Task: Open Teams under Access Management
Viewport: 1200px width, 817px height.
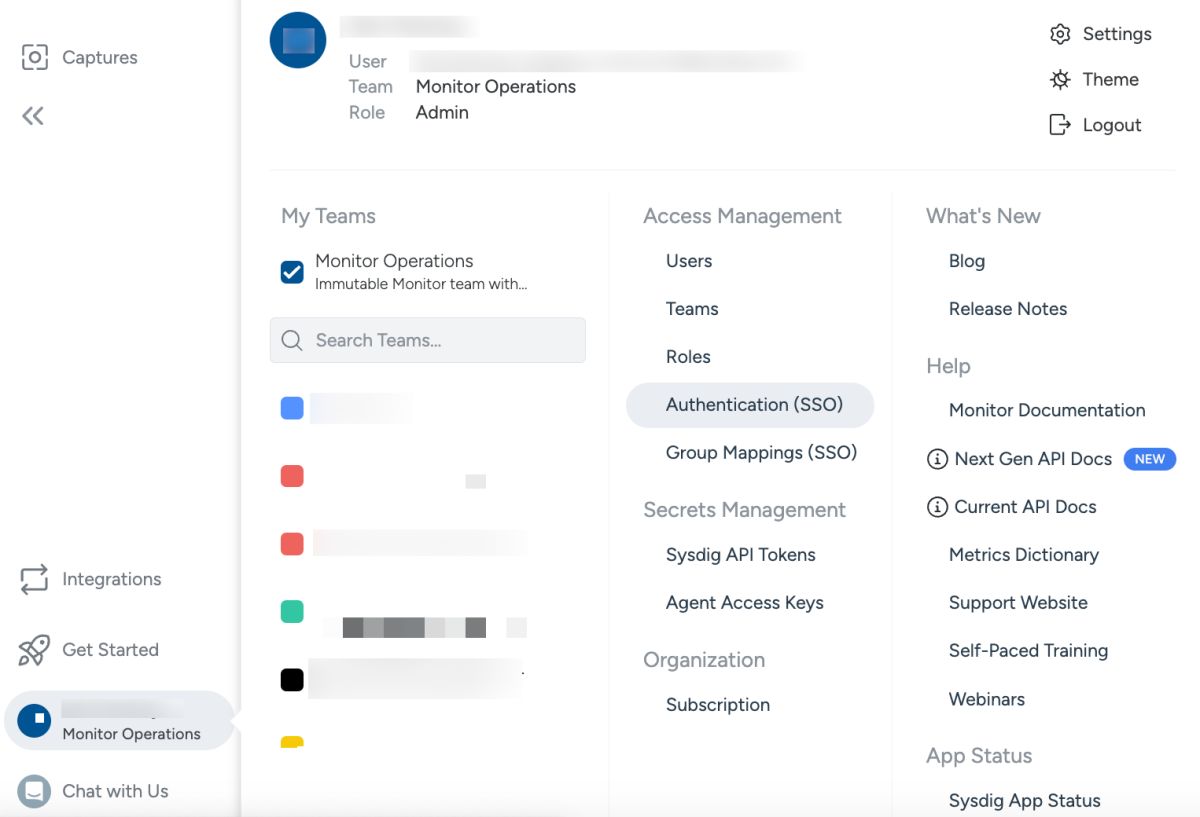Action: coord(692,309)
